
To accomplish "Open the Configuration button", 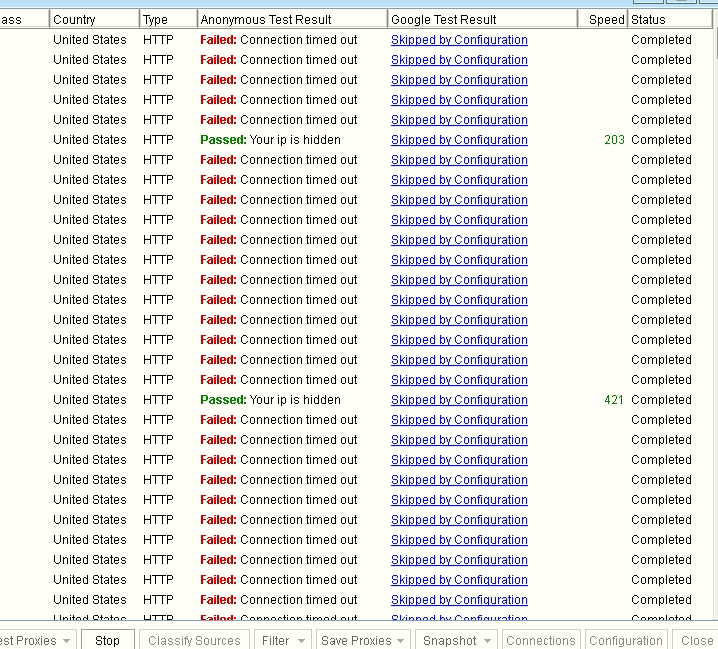I will point(626,640).
